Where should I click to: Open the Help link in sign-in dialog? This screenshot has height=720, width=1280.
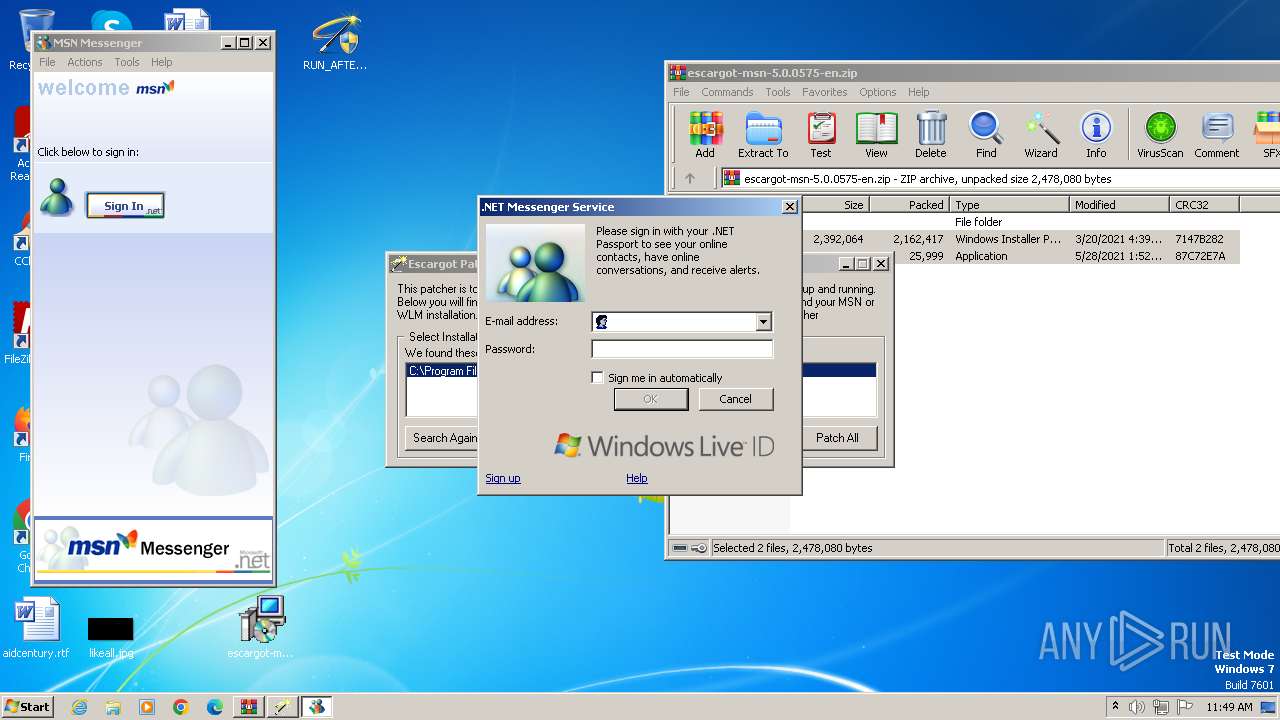click(x=637, y=478)
